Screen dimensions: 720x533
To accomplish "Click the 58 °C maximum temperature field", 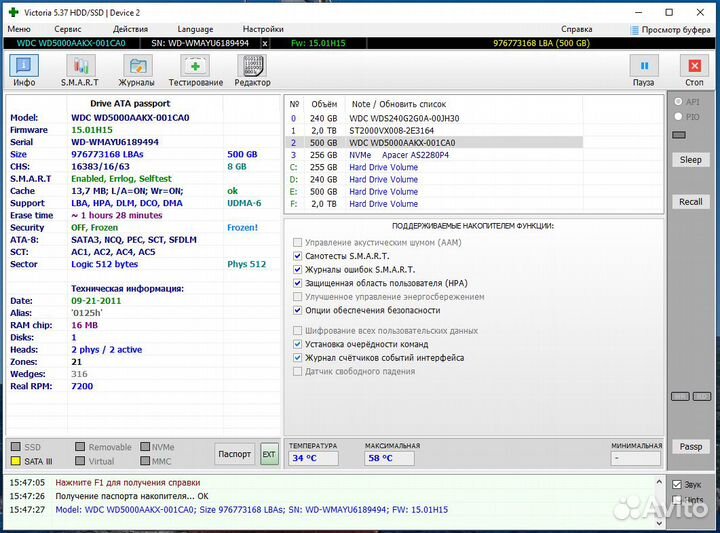I will [x=389, y=458].
